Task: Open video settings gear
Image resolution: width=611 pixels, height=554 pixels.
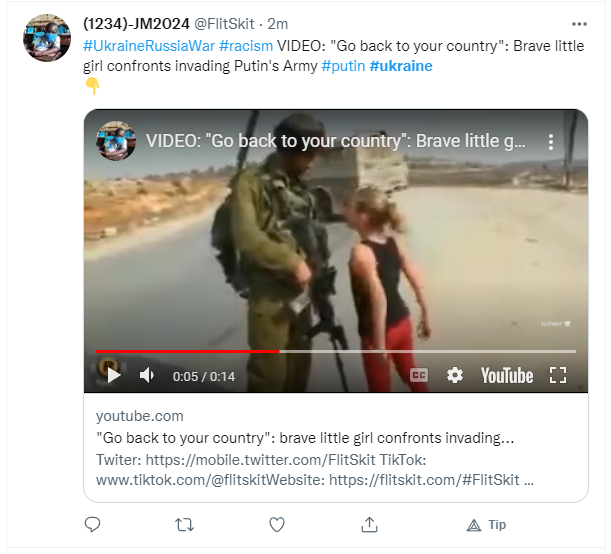Action: 455,375
